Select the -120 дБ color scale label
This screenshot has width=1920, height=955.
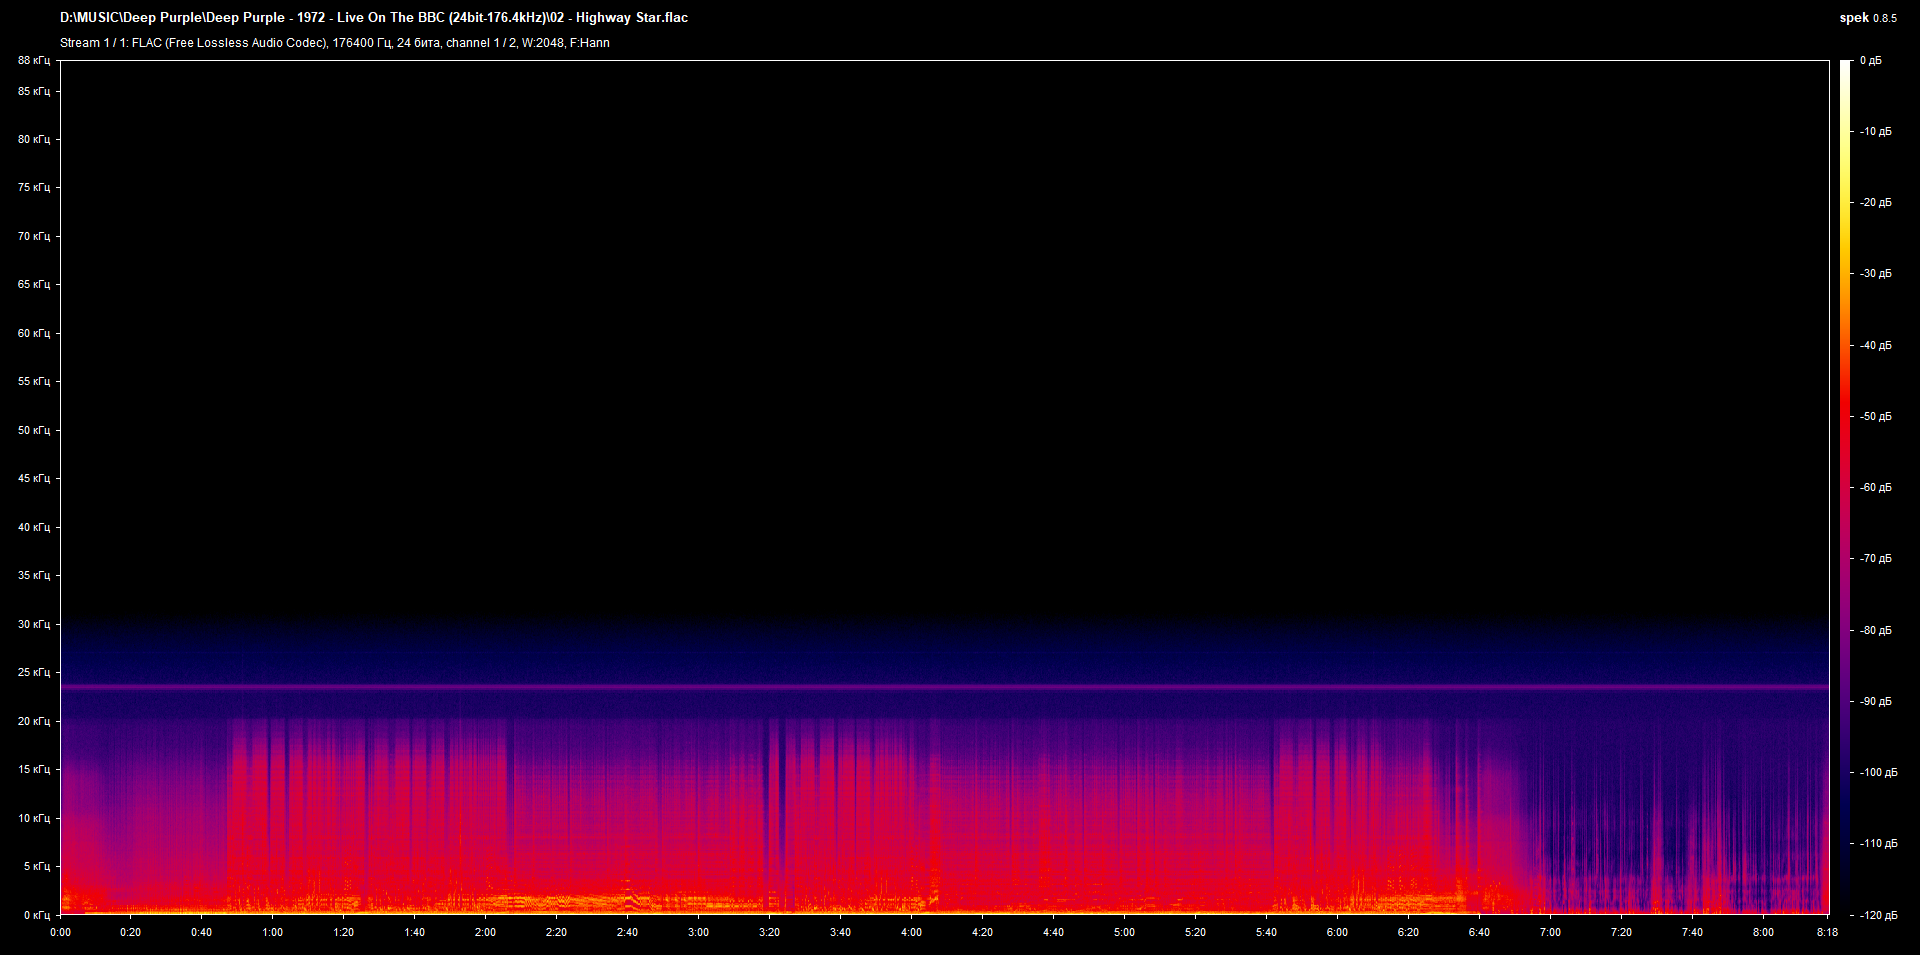pos(1877,915)
